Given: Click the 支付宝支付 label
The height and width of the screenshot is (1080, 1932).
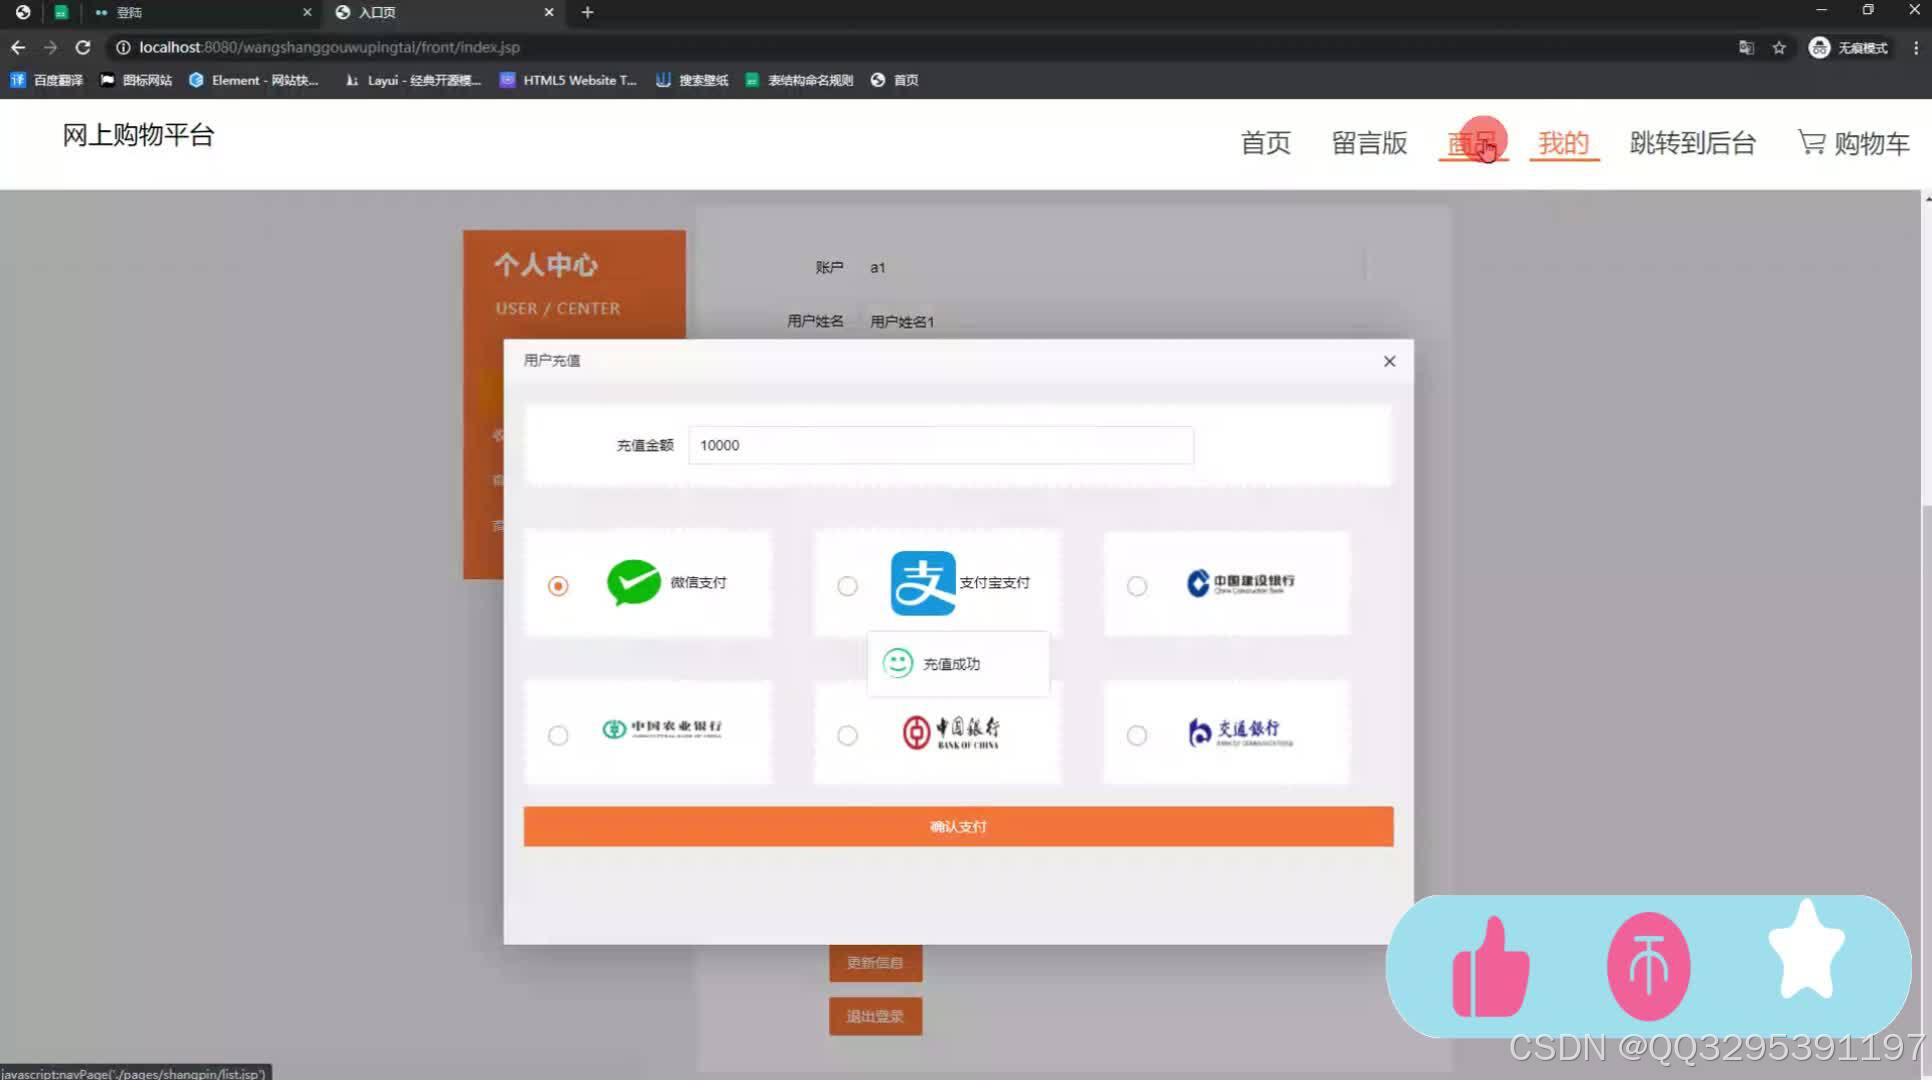Looking at the screenshot, I should 994,582.
